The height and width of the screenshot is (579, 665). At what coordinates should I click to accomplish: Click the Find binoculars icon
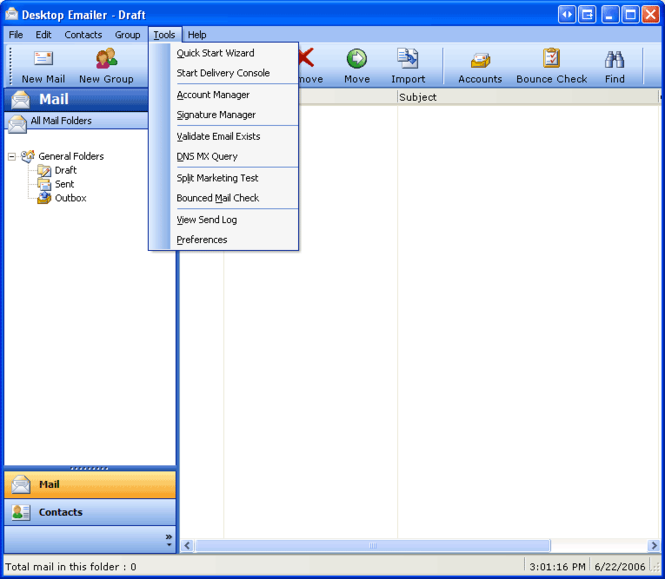click(x=614, y=59)
